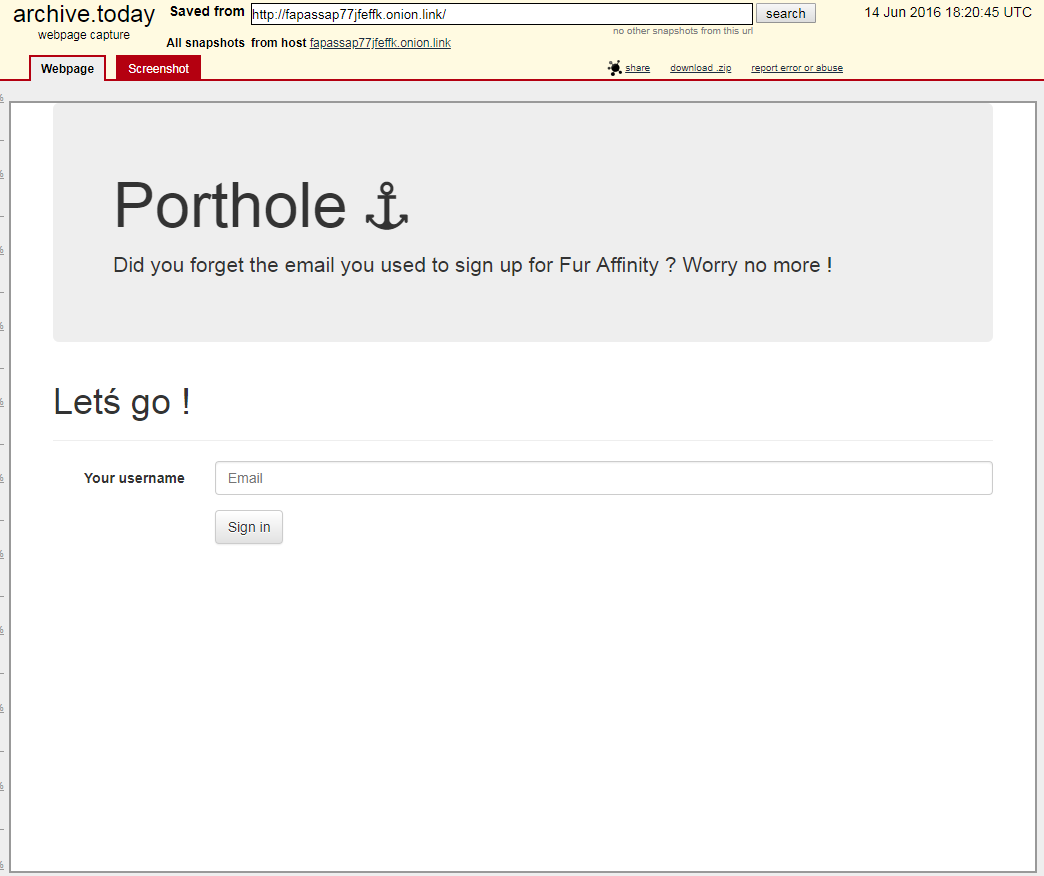1044x876 pixels.
Task: Open the fapassap77jfeffk.onion.link host snapshots link
Action: (x=380, y=43)
